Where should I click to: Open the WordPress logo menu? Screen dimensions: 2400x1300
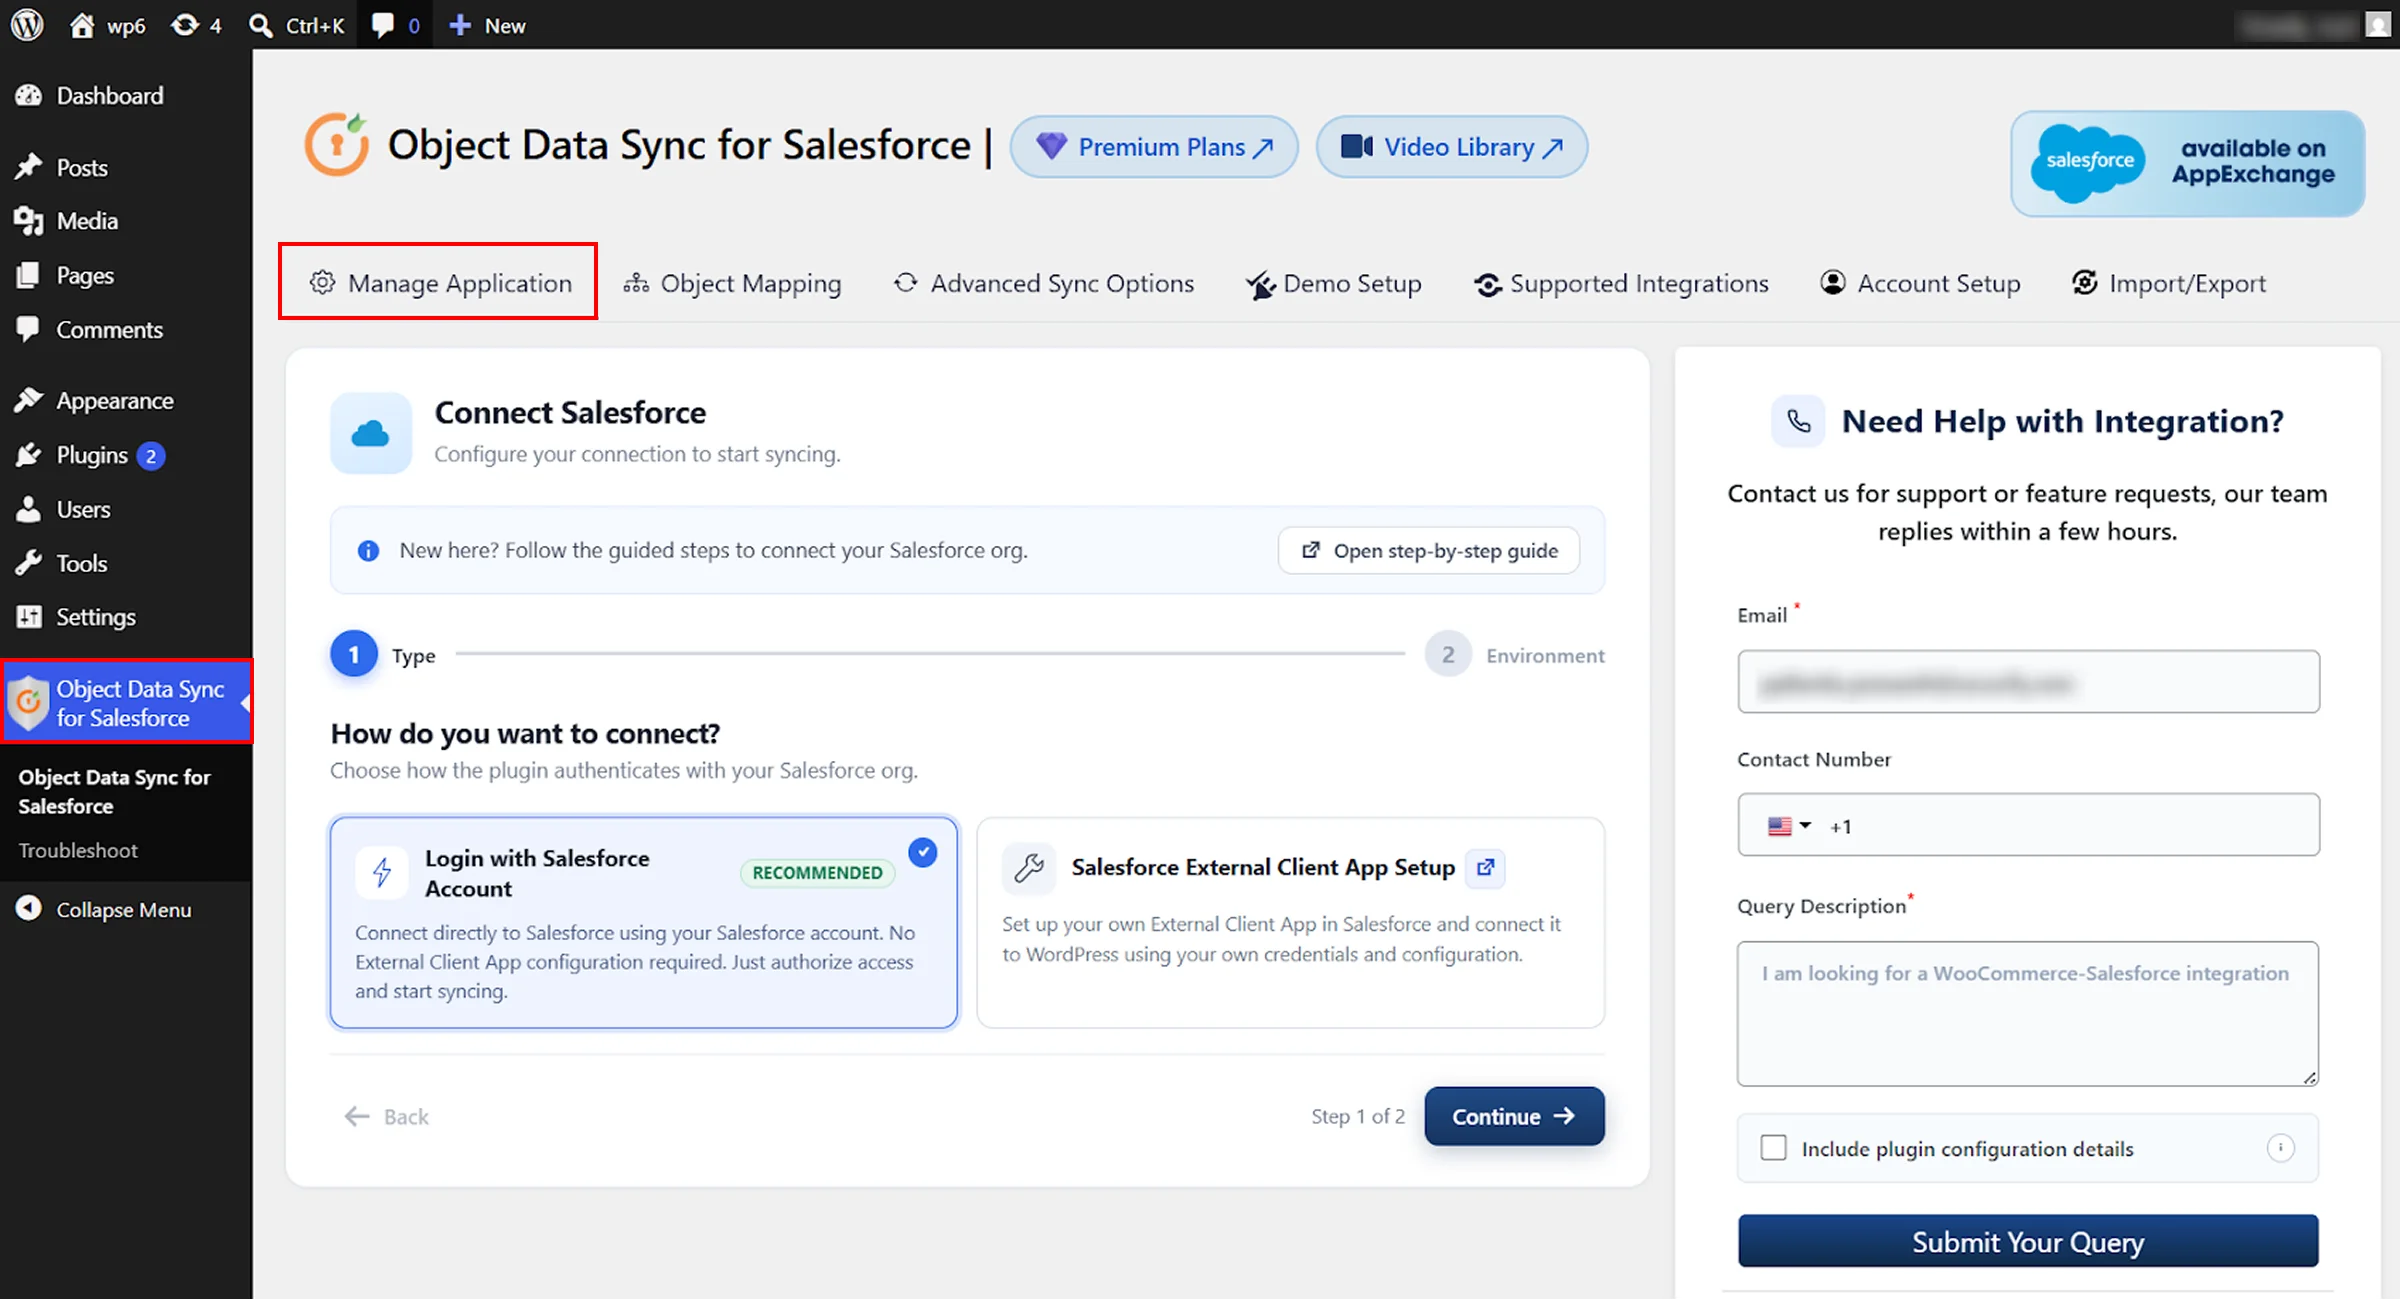click(27, 24)
